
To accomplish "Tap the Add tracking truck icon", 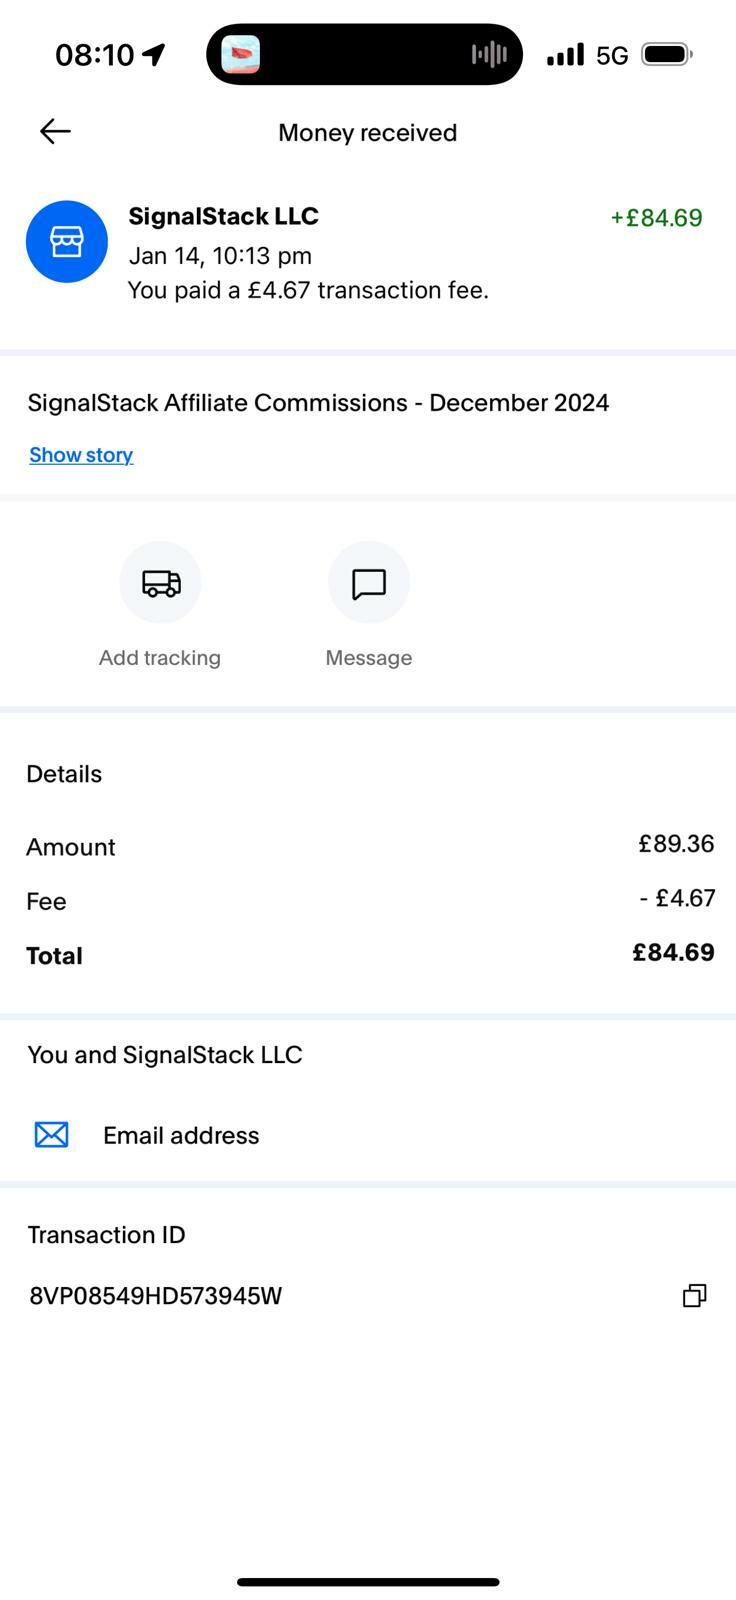I will point(160,582).
